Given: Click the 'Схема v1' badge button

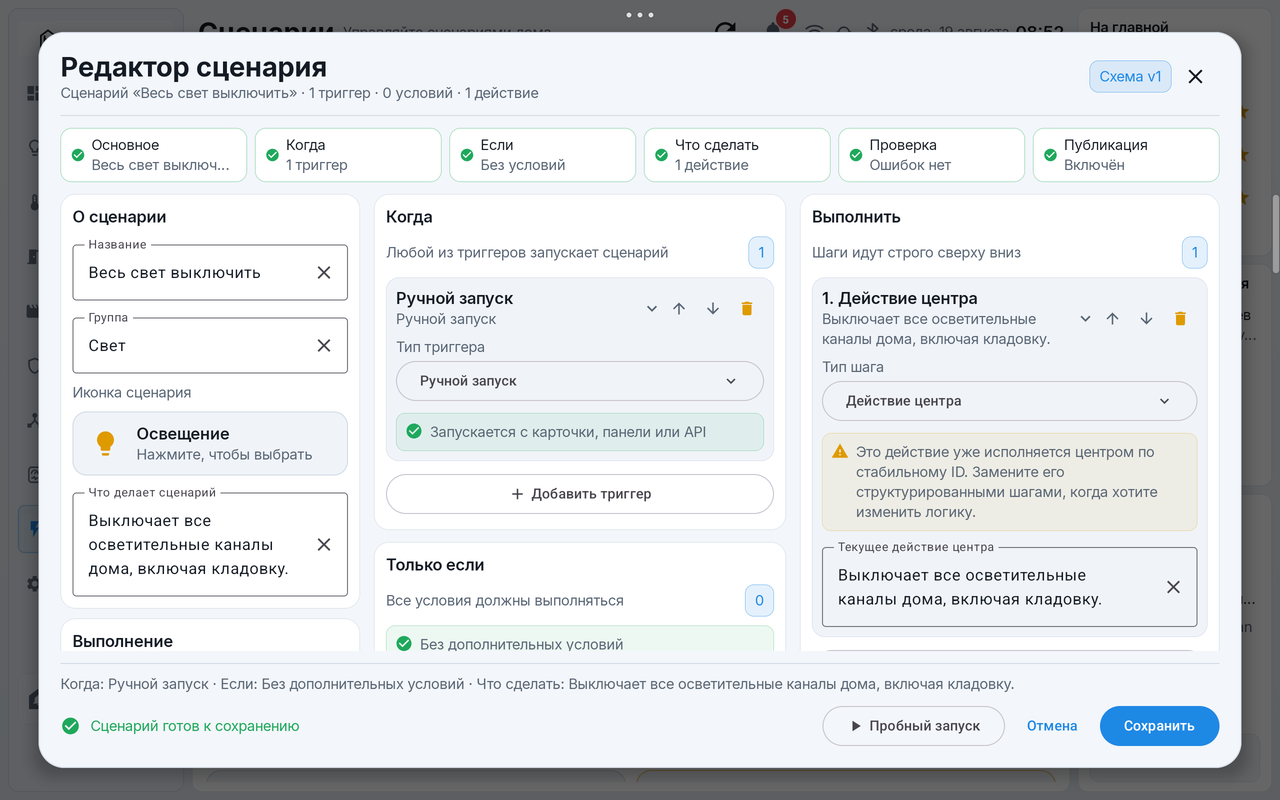Looking at the screenshot, I should point(1130,77).
